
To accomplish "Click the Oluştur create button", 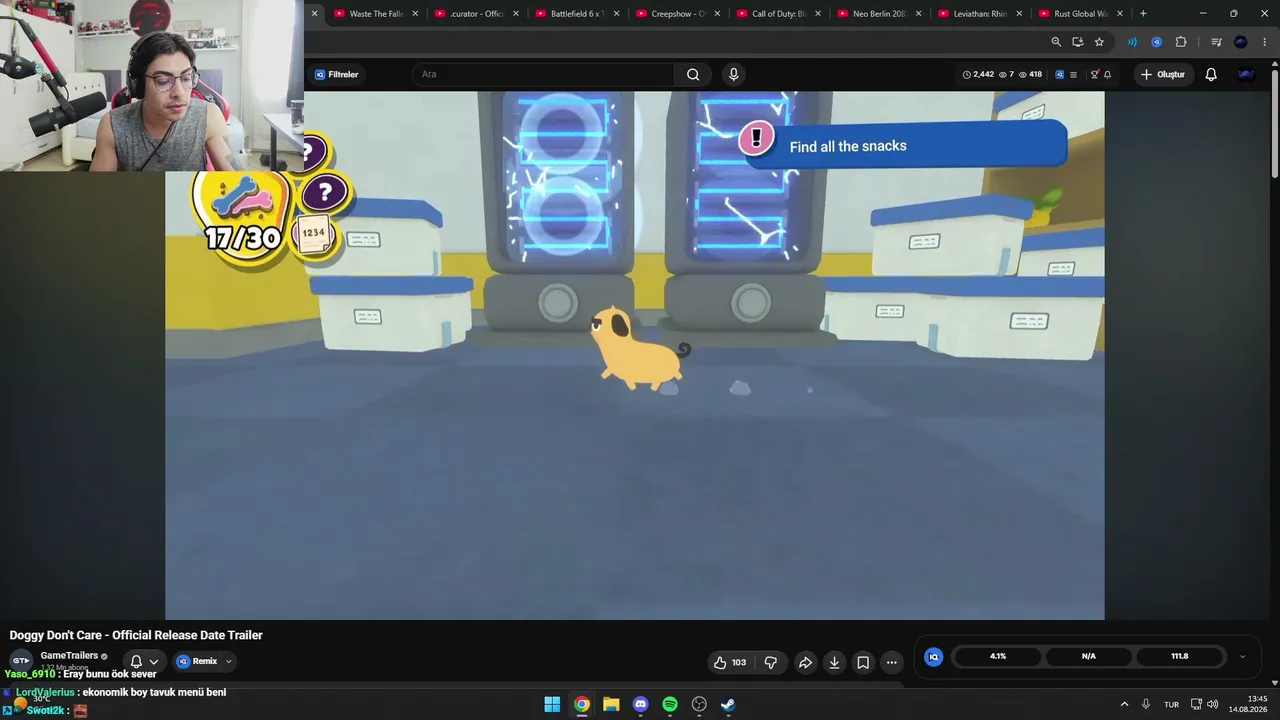I will [1163, 74].
